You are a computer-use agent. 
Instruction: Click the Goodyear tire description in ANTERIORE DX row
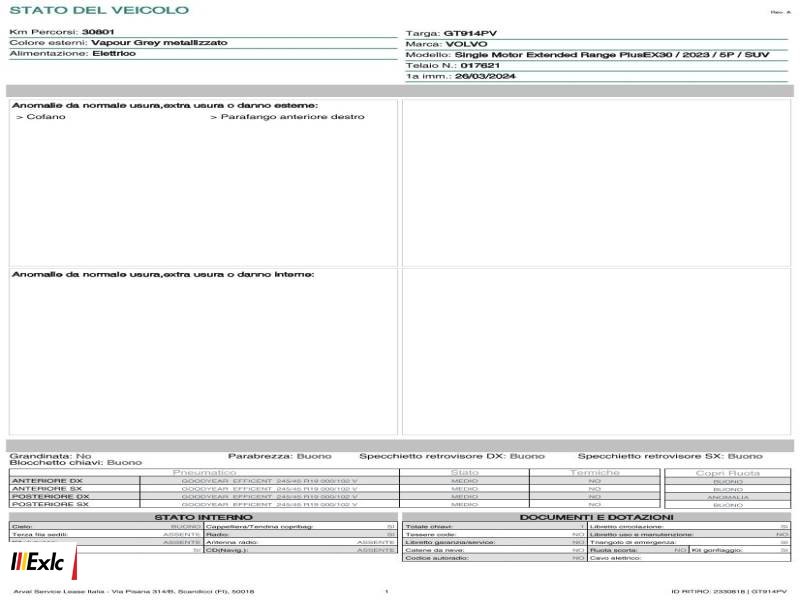click(269, 481)
